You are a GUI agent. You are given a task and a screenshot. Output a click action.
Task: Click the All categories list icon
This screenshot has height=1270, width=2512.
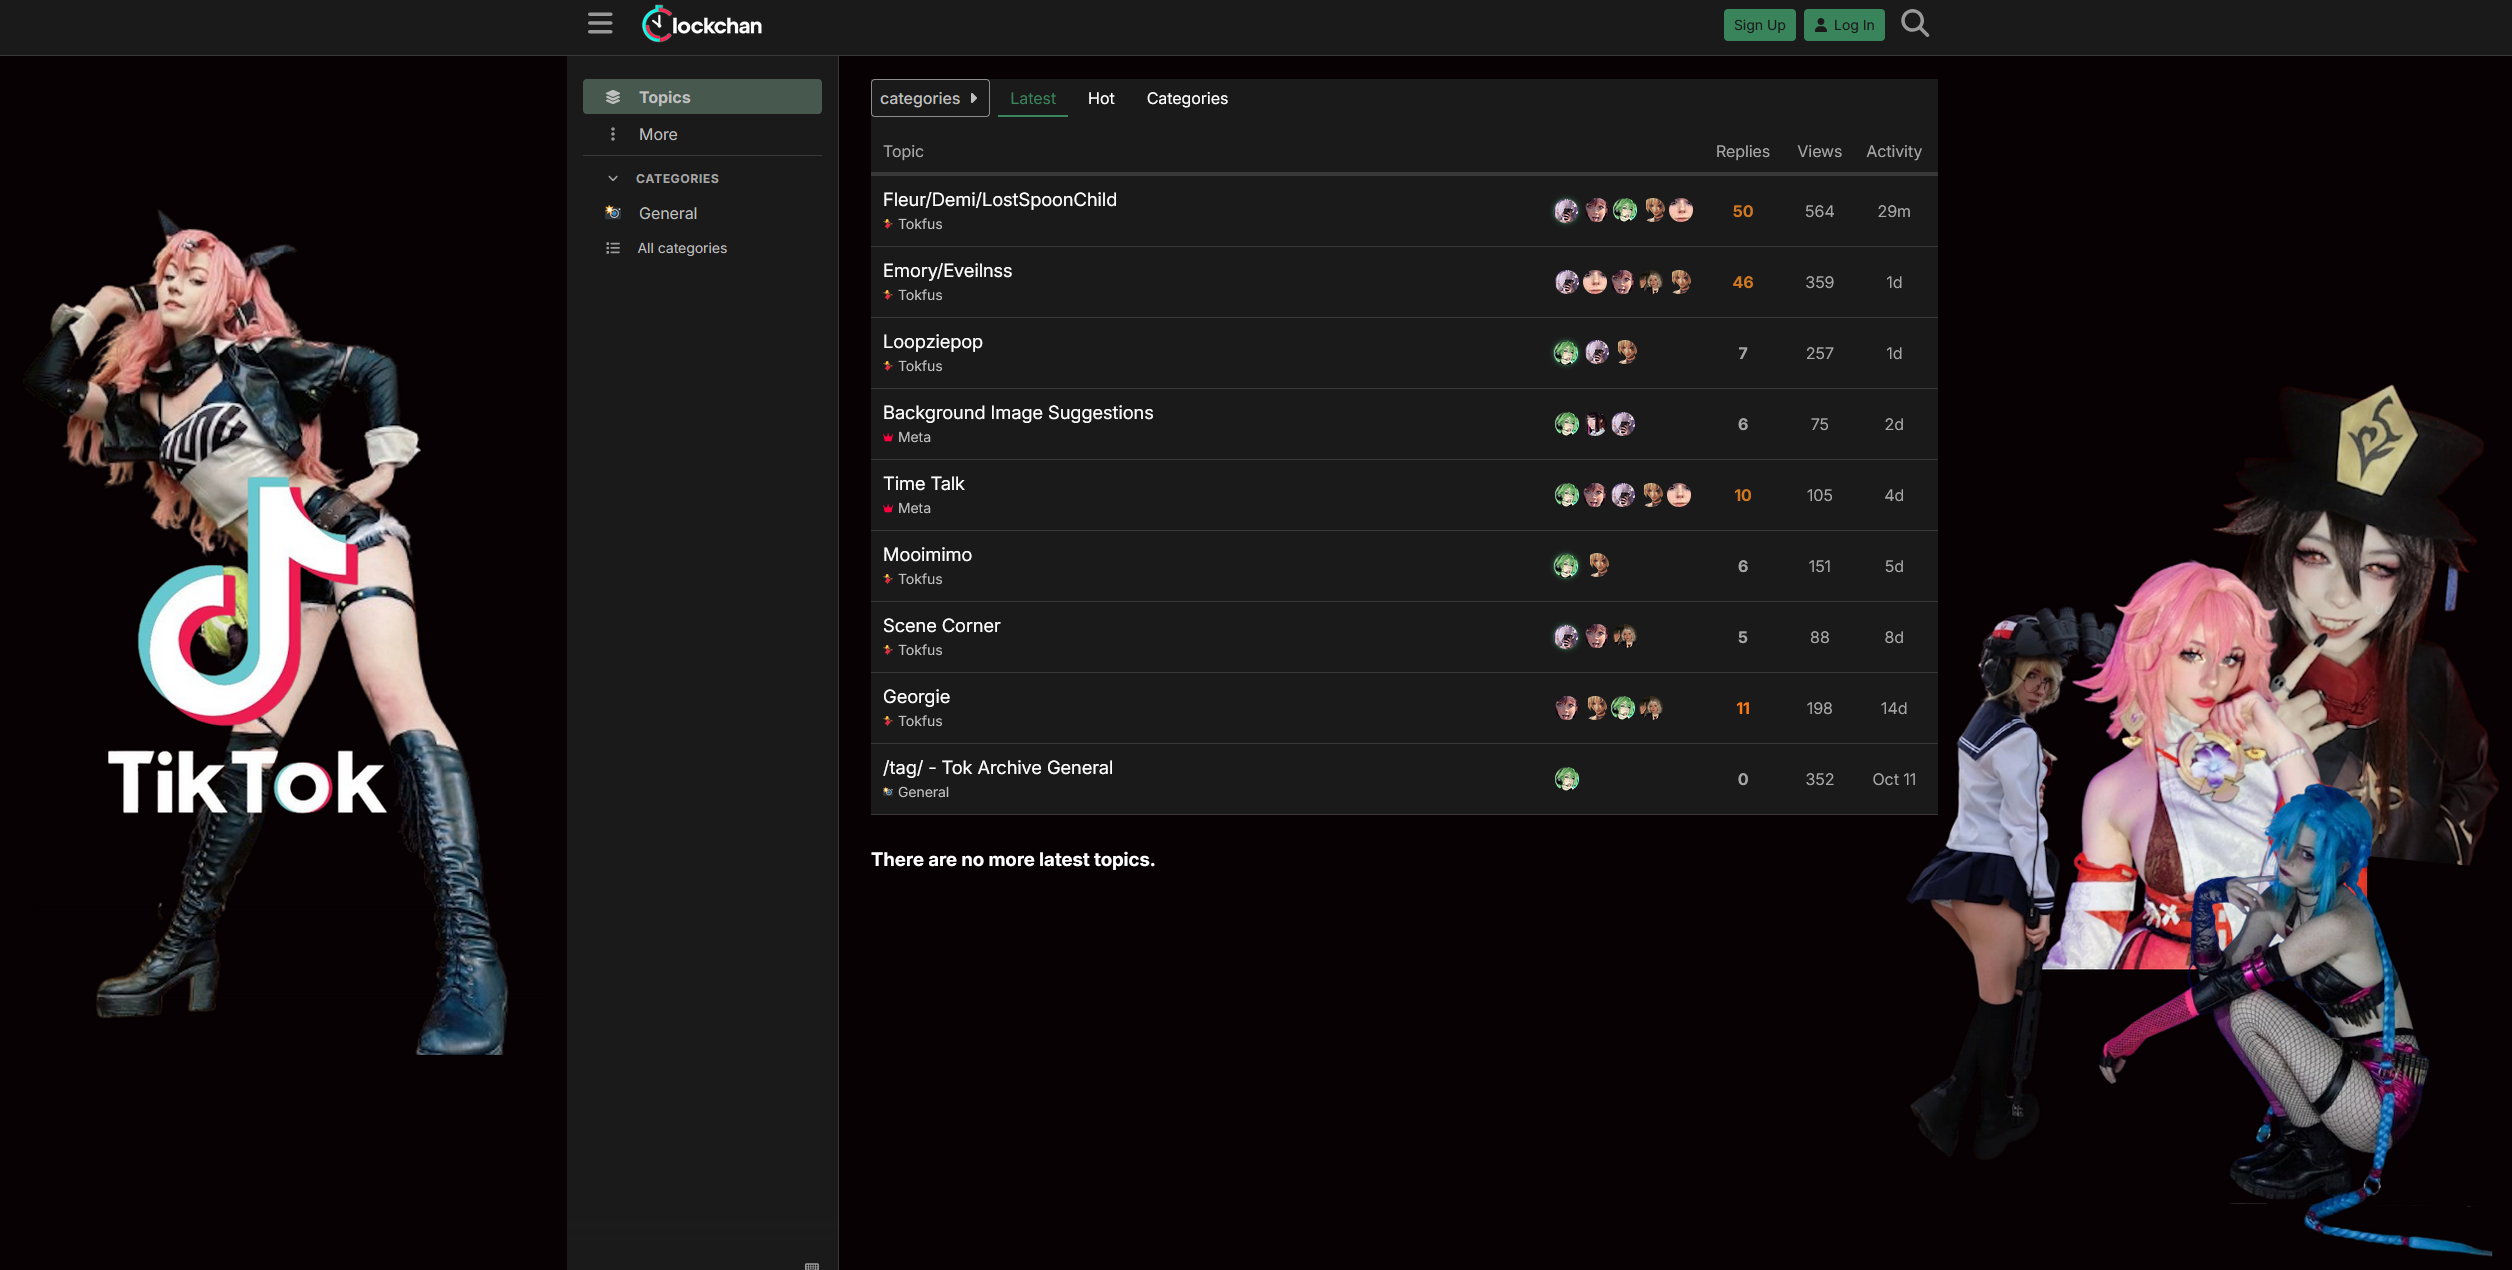click(x=613, y=248)
